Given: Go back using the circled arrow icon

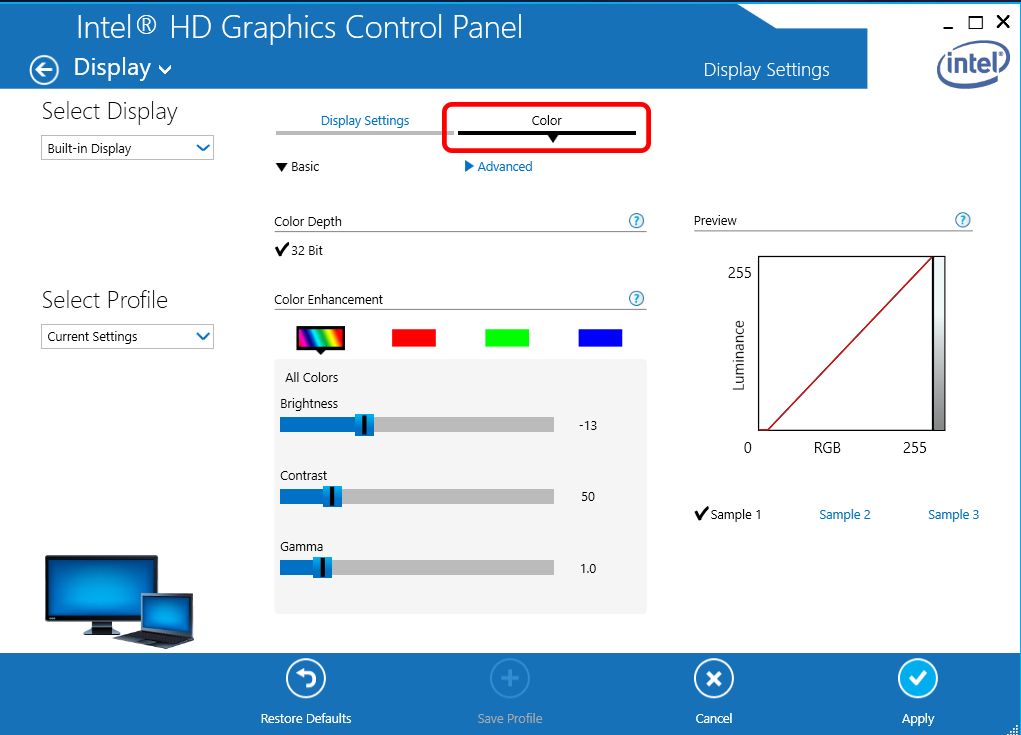Looking at the screenshot, I should (x=44, y=70).
